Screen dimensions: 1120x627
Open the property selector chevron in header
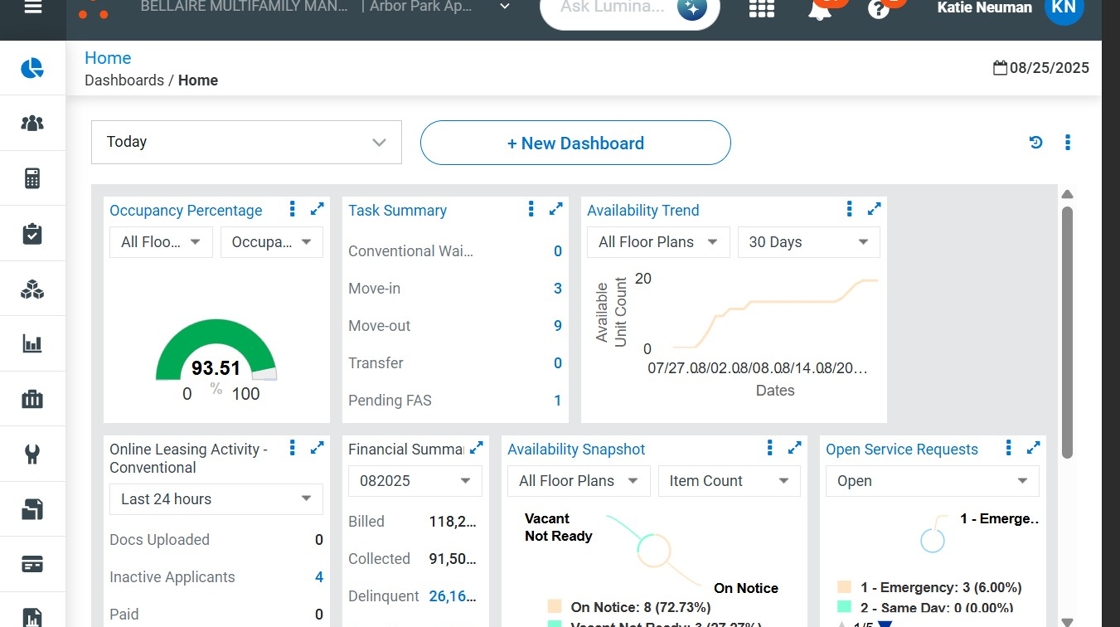(x=504, y=6)
